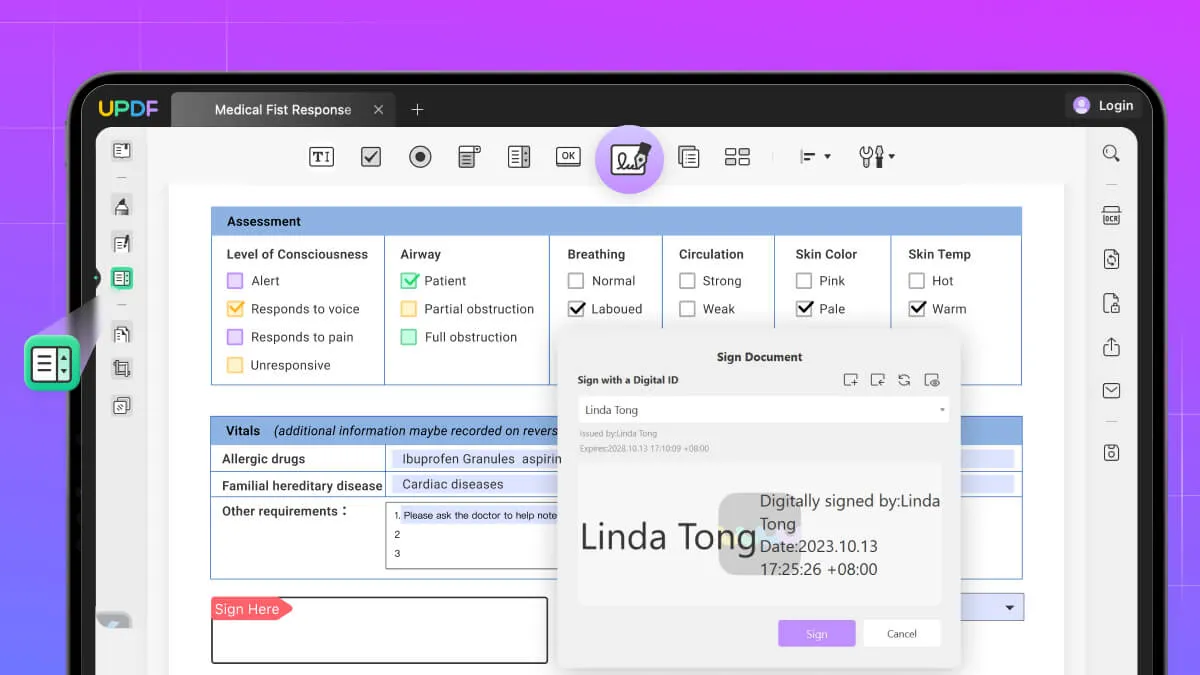Toggle the Normal breathing checkbox
Viewport: 1200px width, 675px height.
(x=576, y=281)
